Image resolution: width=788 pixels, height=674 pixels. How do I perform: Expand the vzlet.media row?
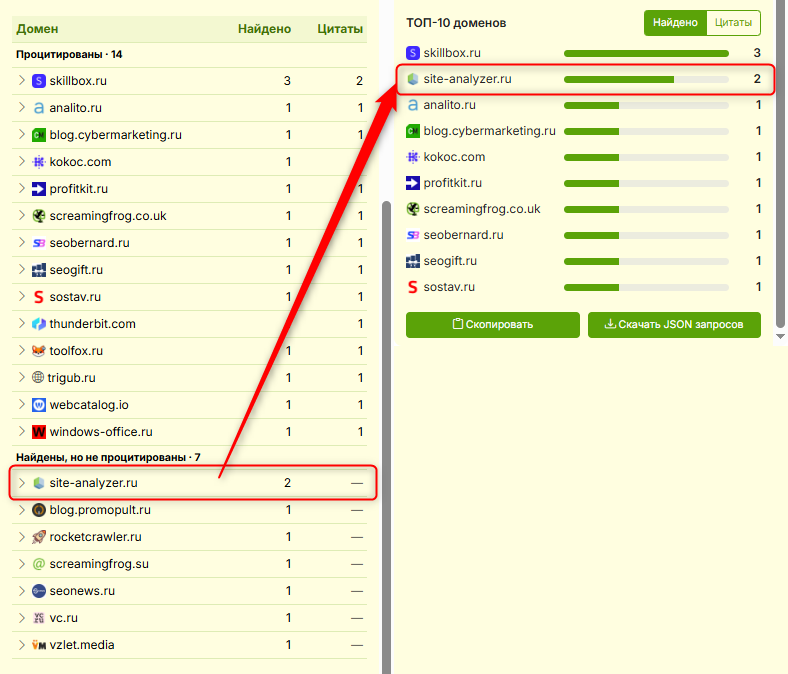[x=22, y=644]
